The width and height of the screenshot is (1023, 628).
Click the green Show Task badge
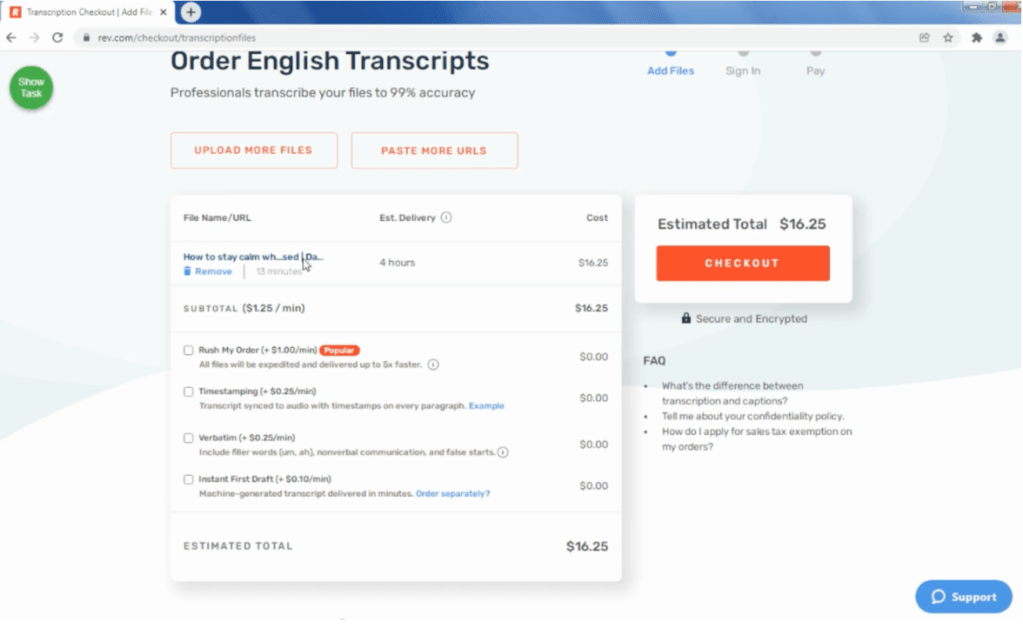pos(30,88)
